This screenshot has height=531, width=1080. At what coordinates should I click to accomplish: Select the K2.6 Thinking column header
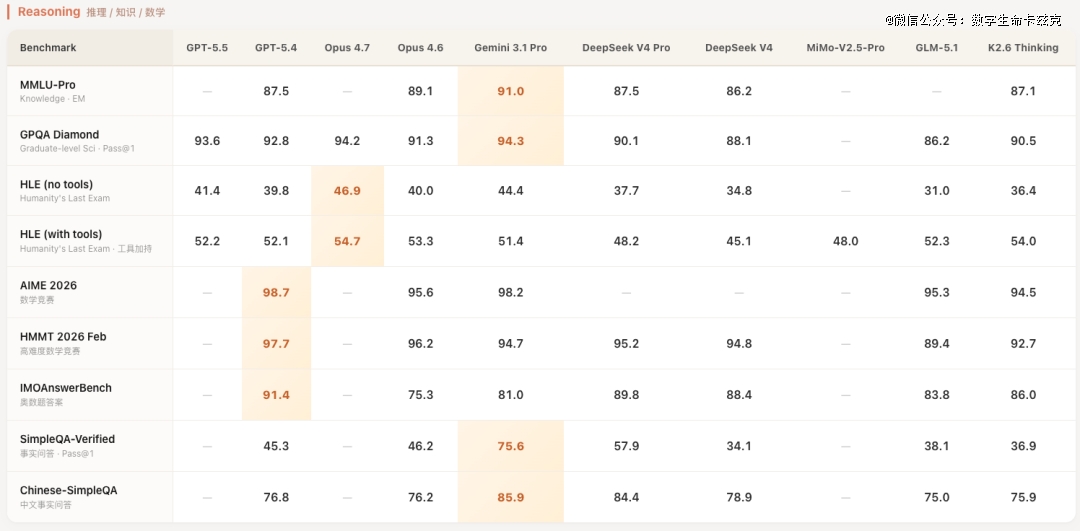[1023, 48]
